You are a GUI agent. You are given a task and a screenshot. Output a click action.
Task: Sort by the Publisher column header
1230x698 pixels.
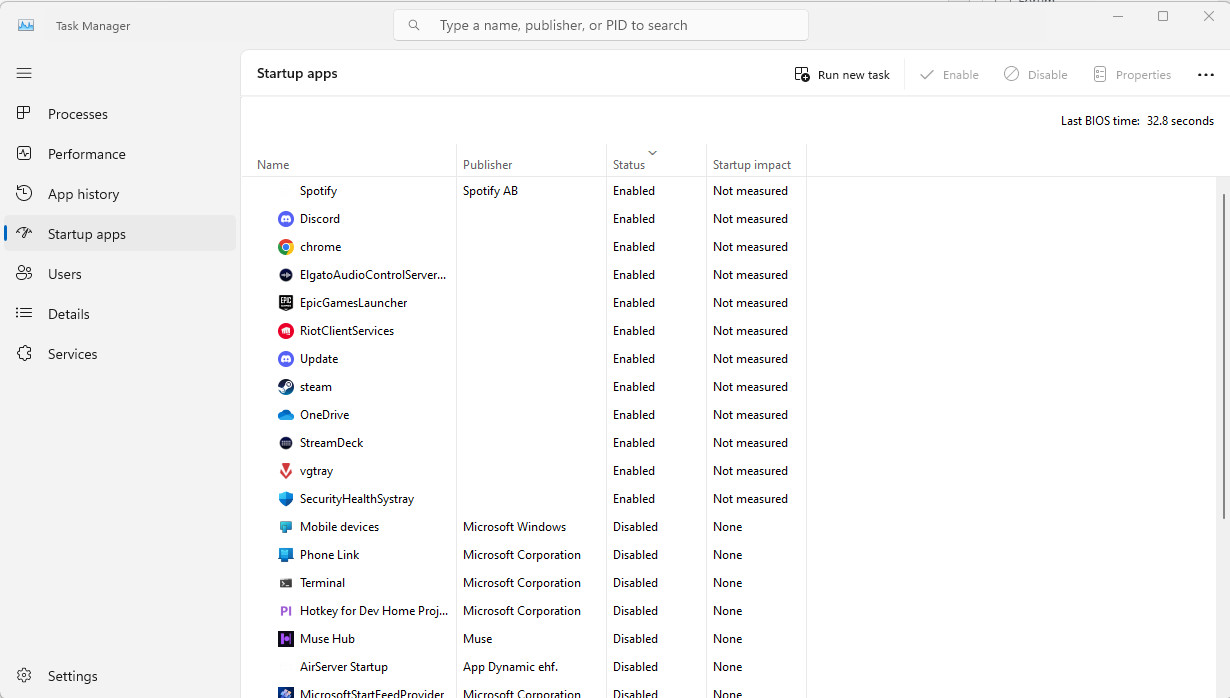(x=531, y=161)
